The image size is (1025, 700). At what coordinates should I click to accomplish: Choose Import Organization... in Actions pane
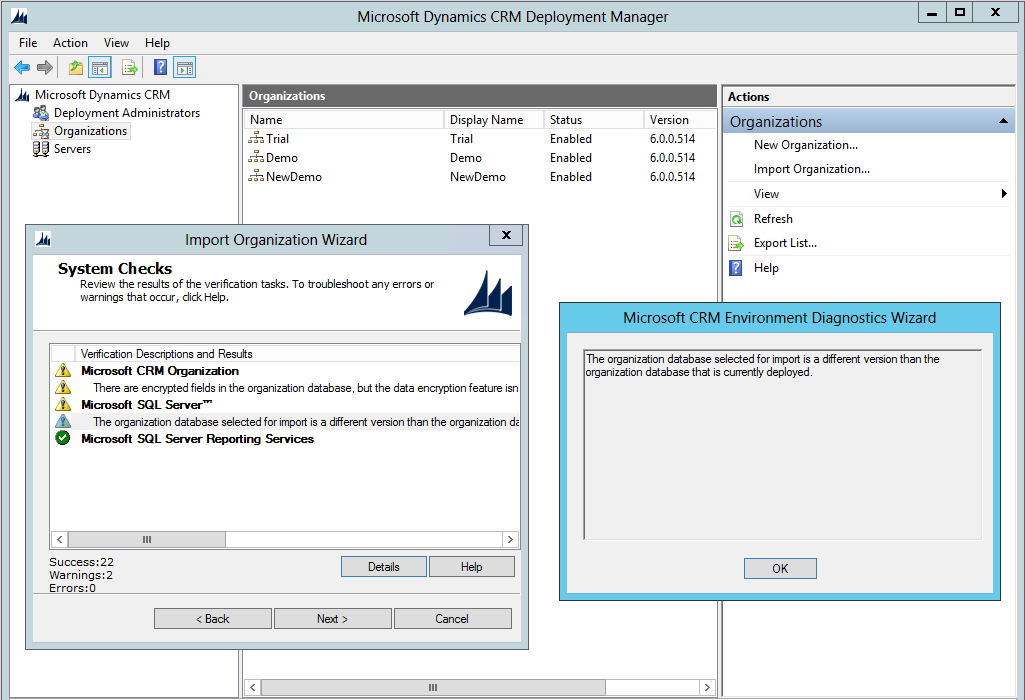tap(811, 169)
